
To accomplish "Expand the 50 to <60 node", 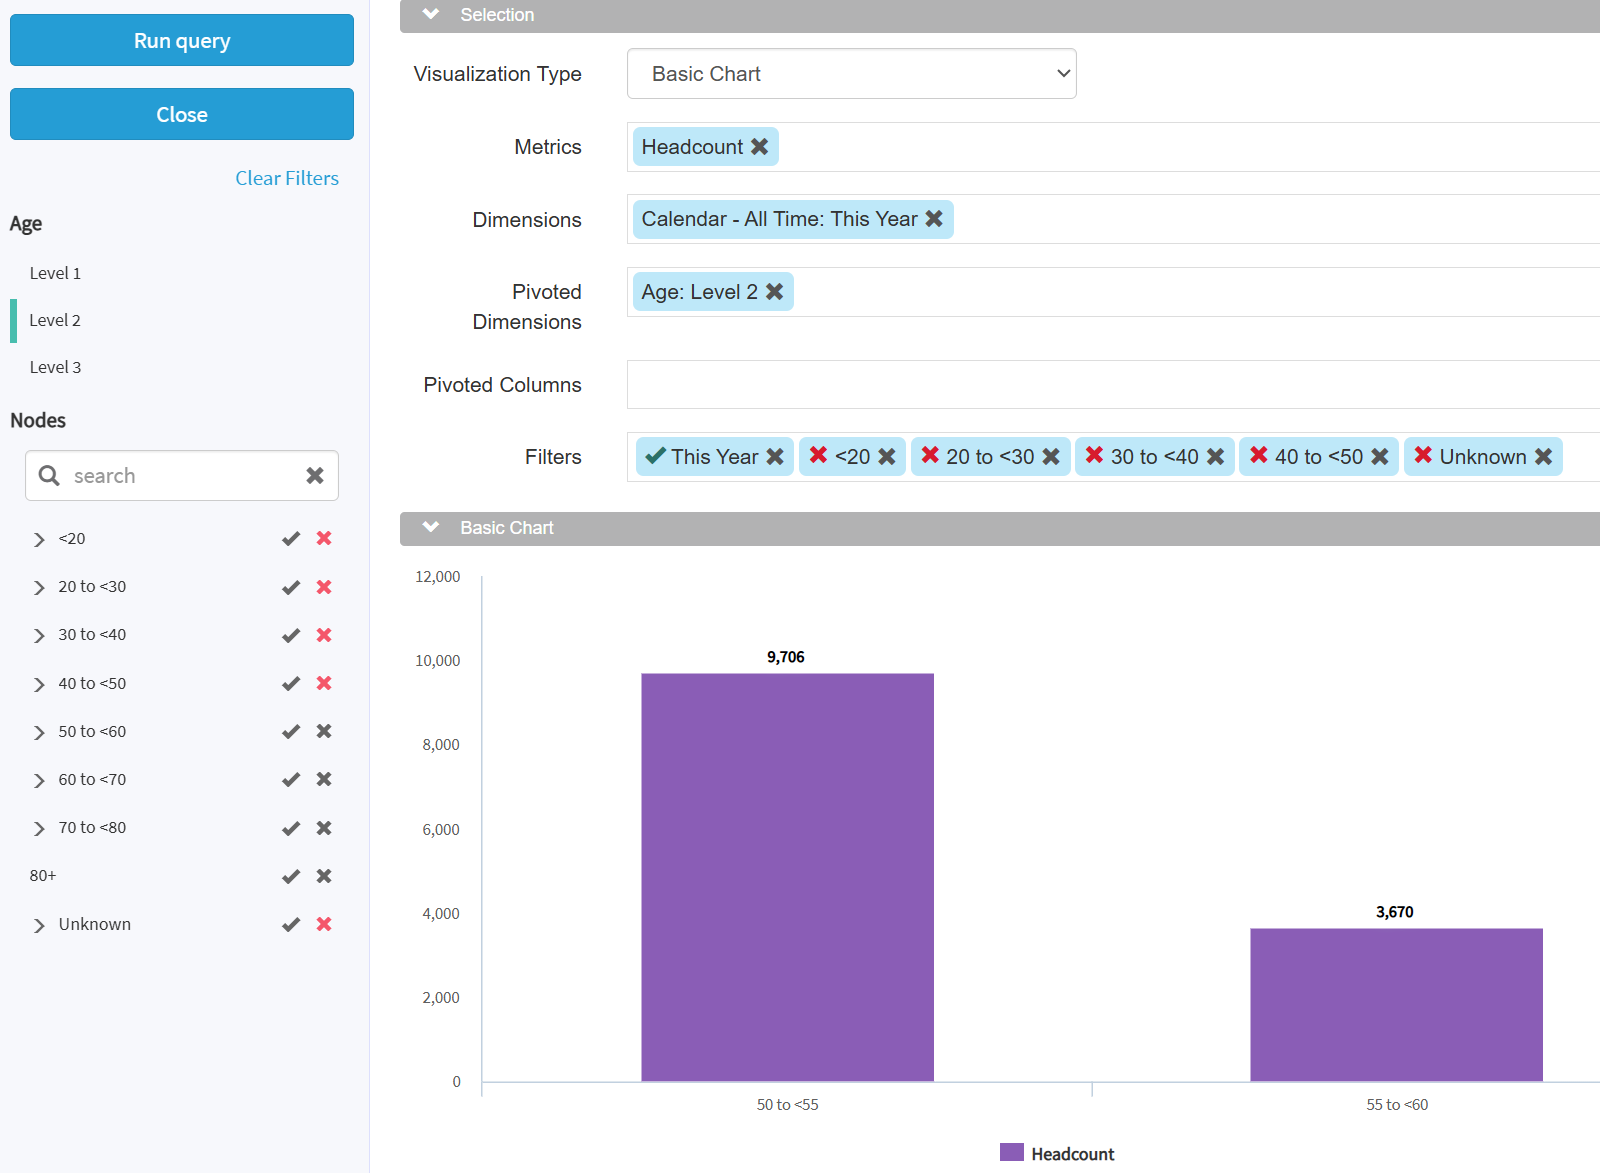I will click(x=39, y=733).
